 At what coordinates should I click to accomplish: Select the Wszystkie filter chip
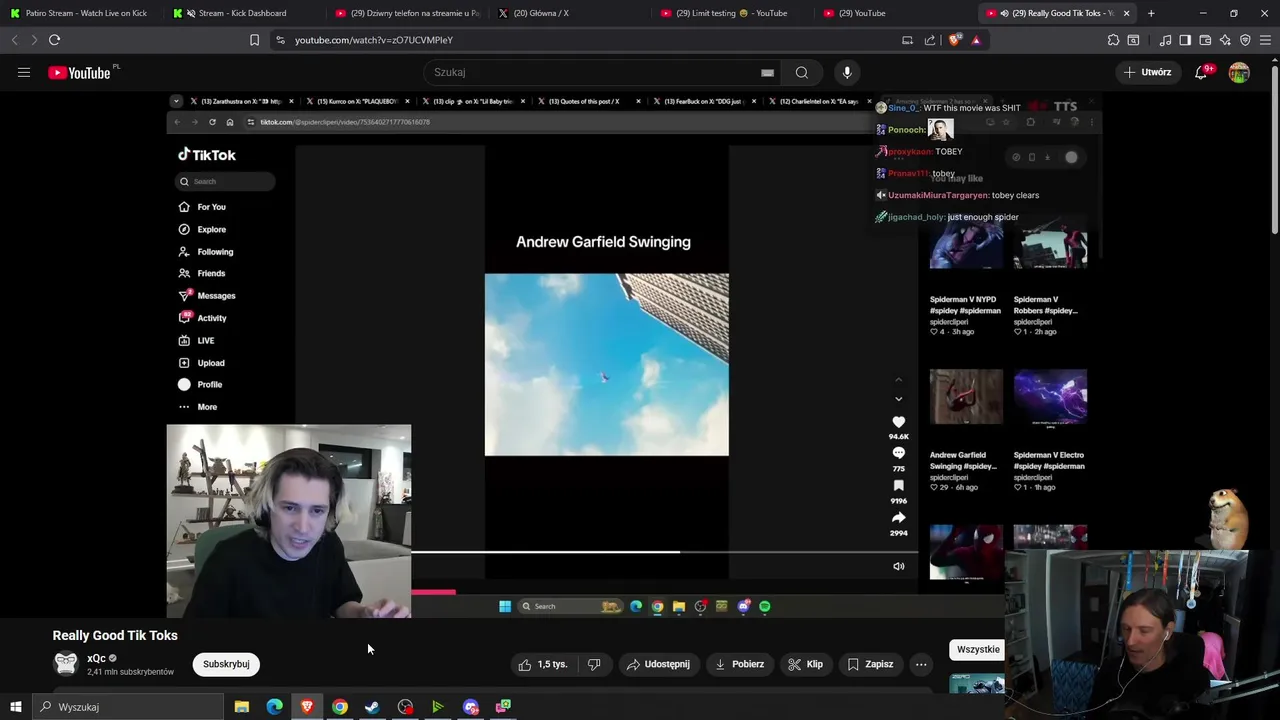[977, 650]
